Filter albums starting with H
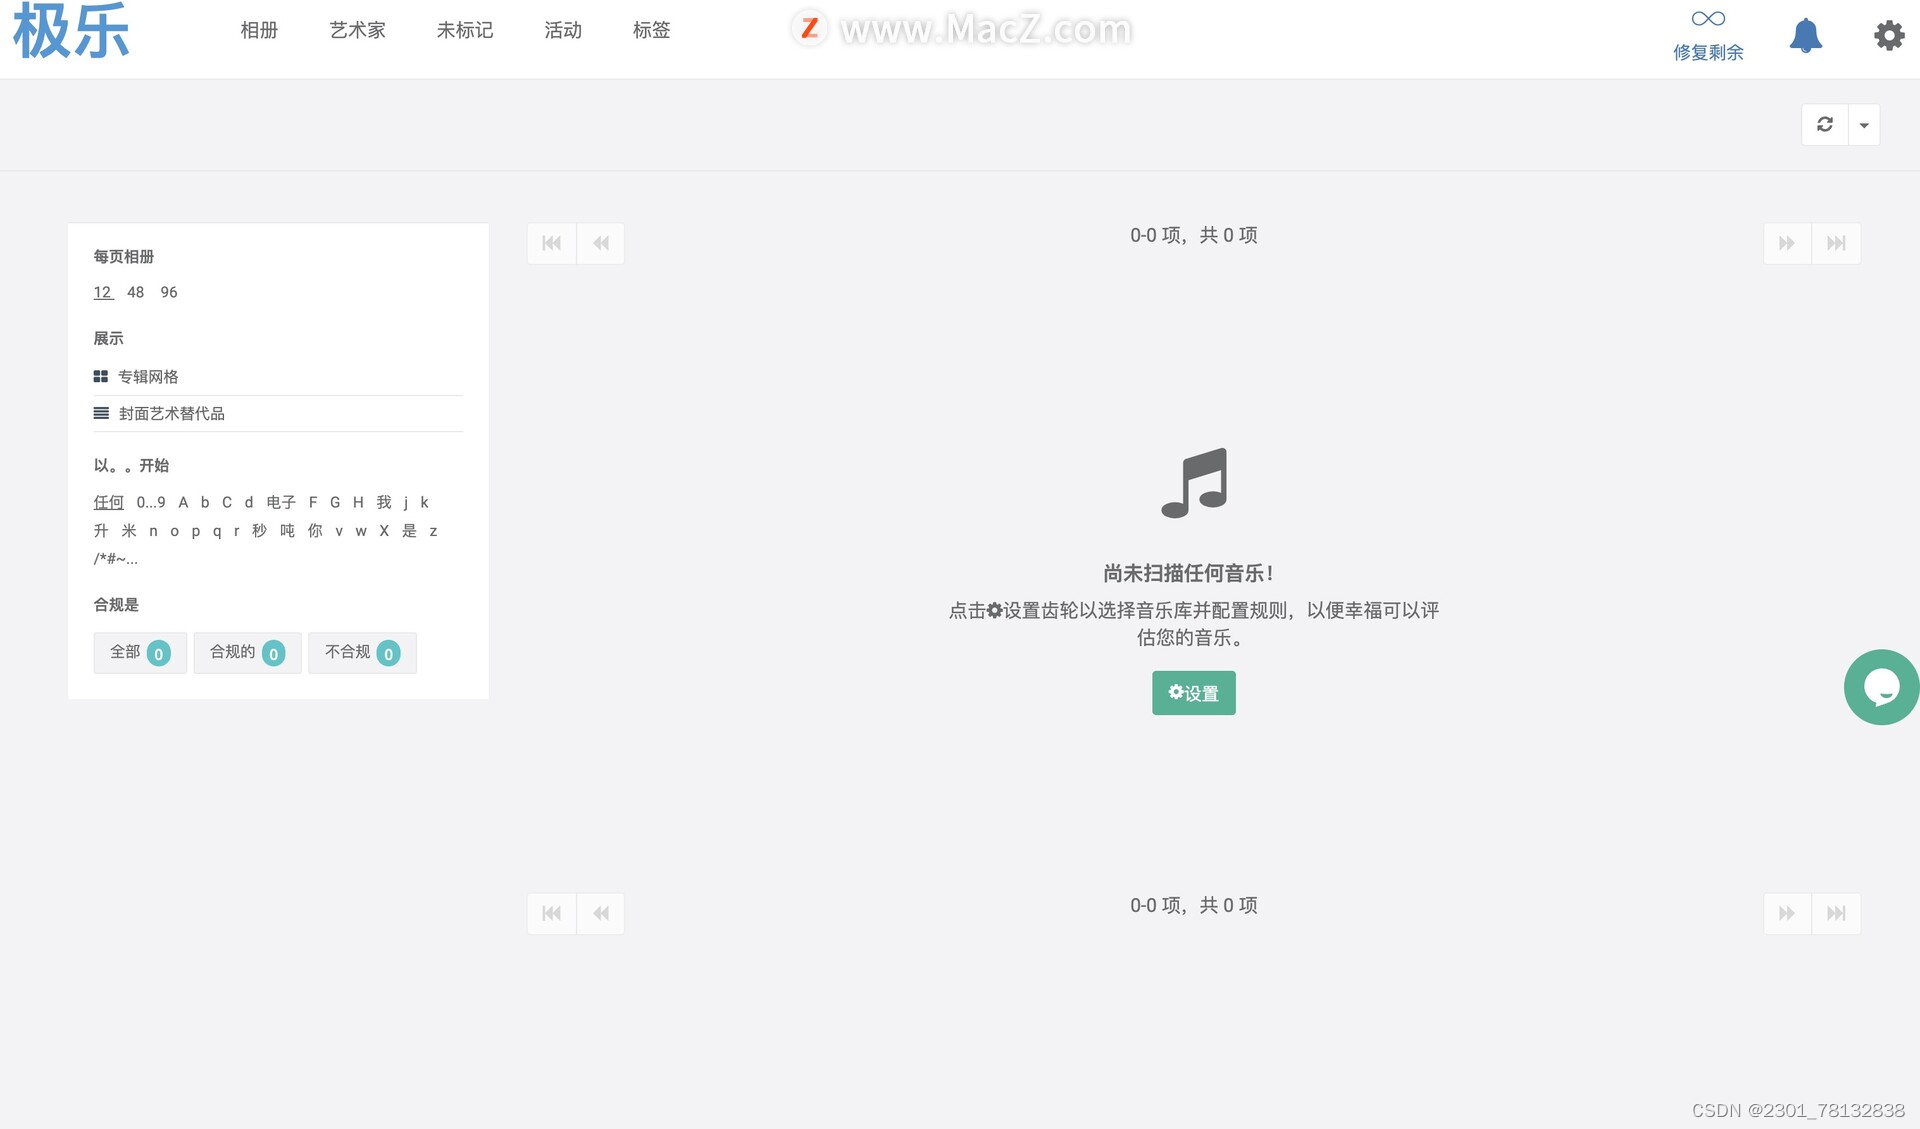This screenshot has height=1129, width=1920. click(x=358, y=502)
